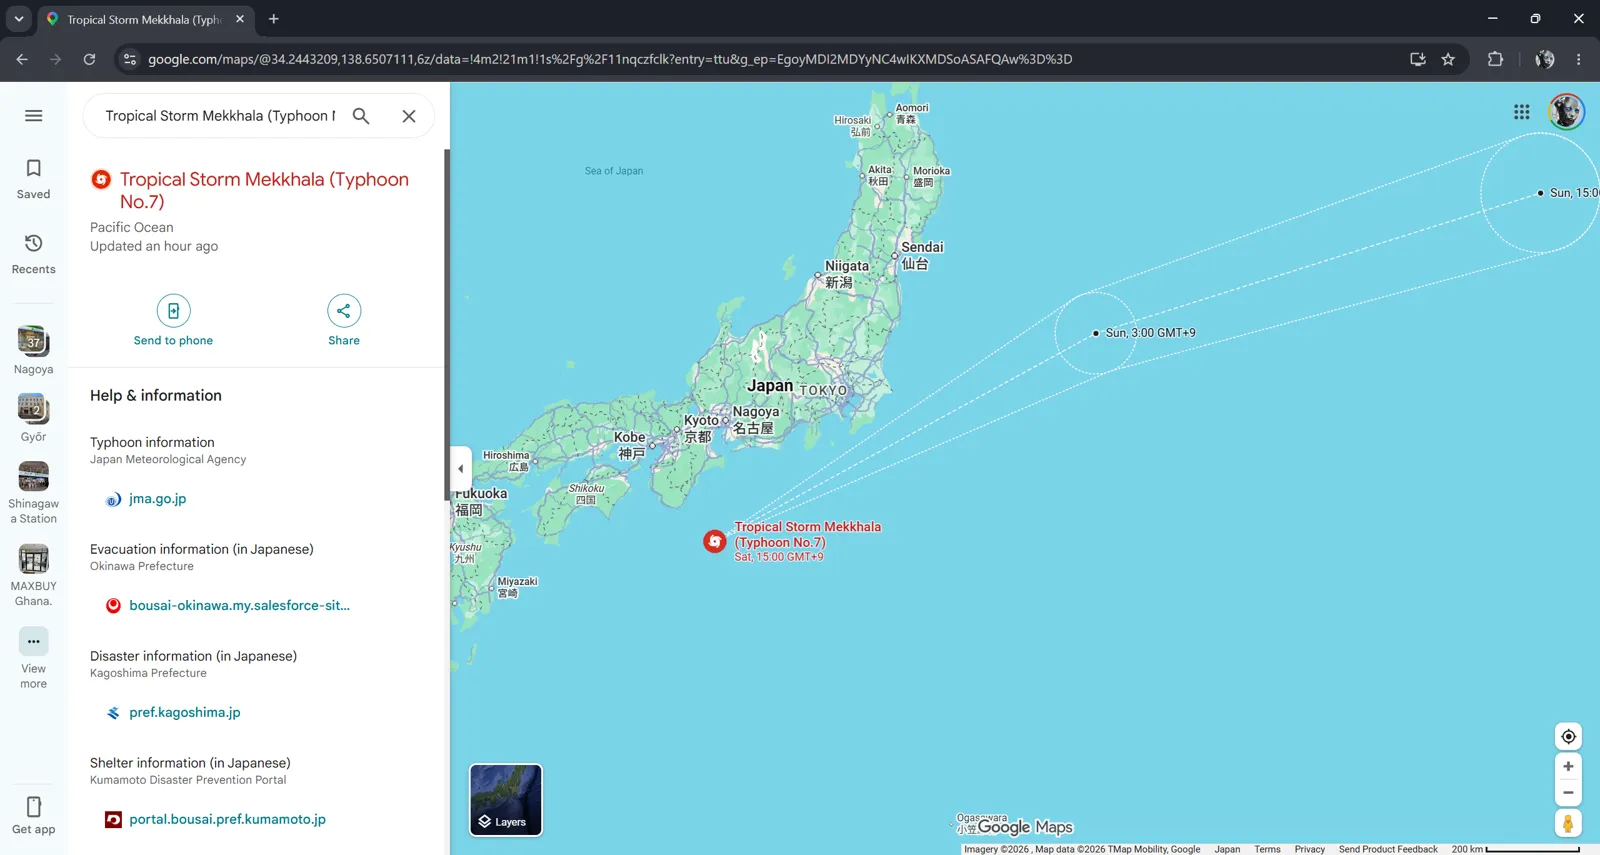Click View more recents button
Viewport: 1600px width, 855px height.
33,658
